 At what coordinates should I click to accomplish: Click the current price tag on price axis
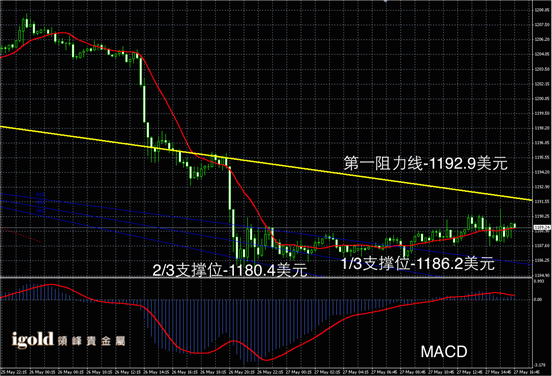point(542,227)
